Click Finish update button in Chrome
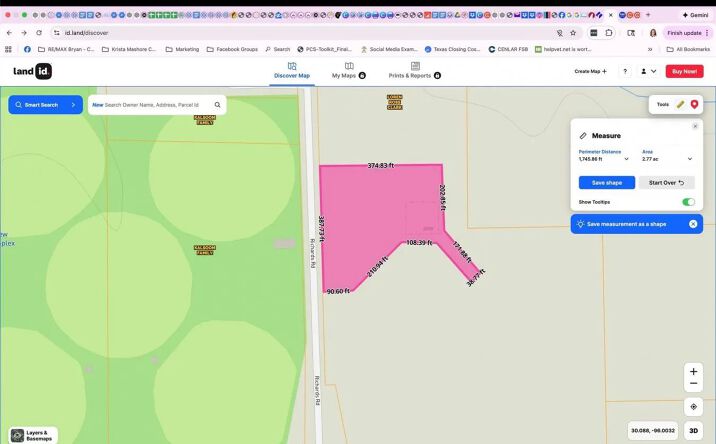The height and width of the screenshot is (444, 716). [x=688, y=33]
